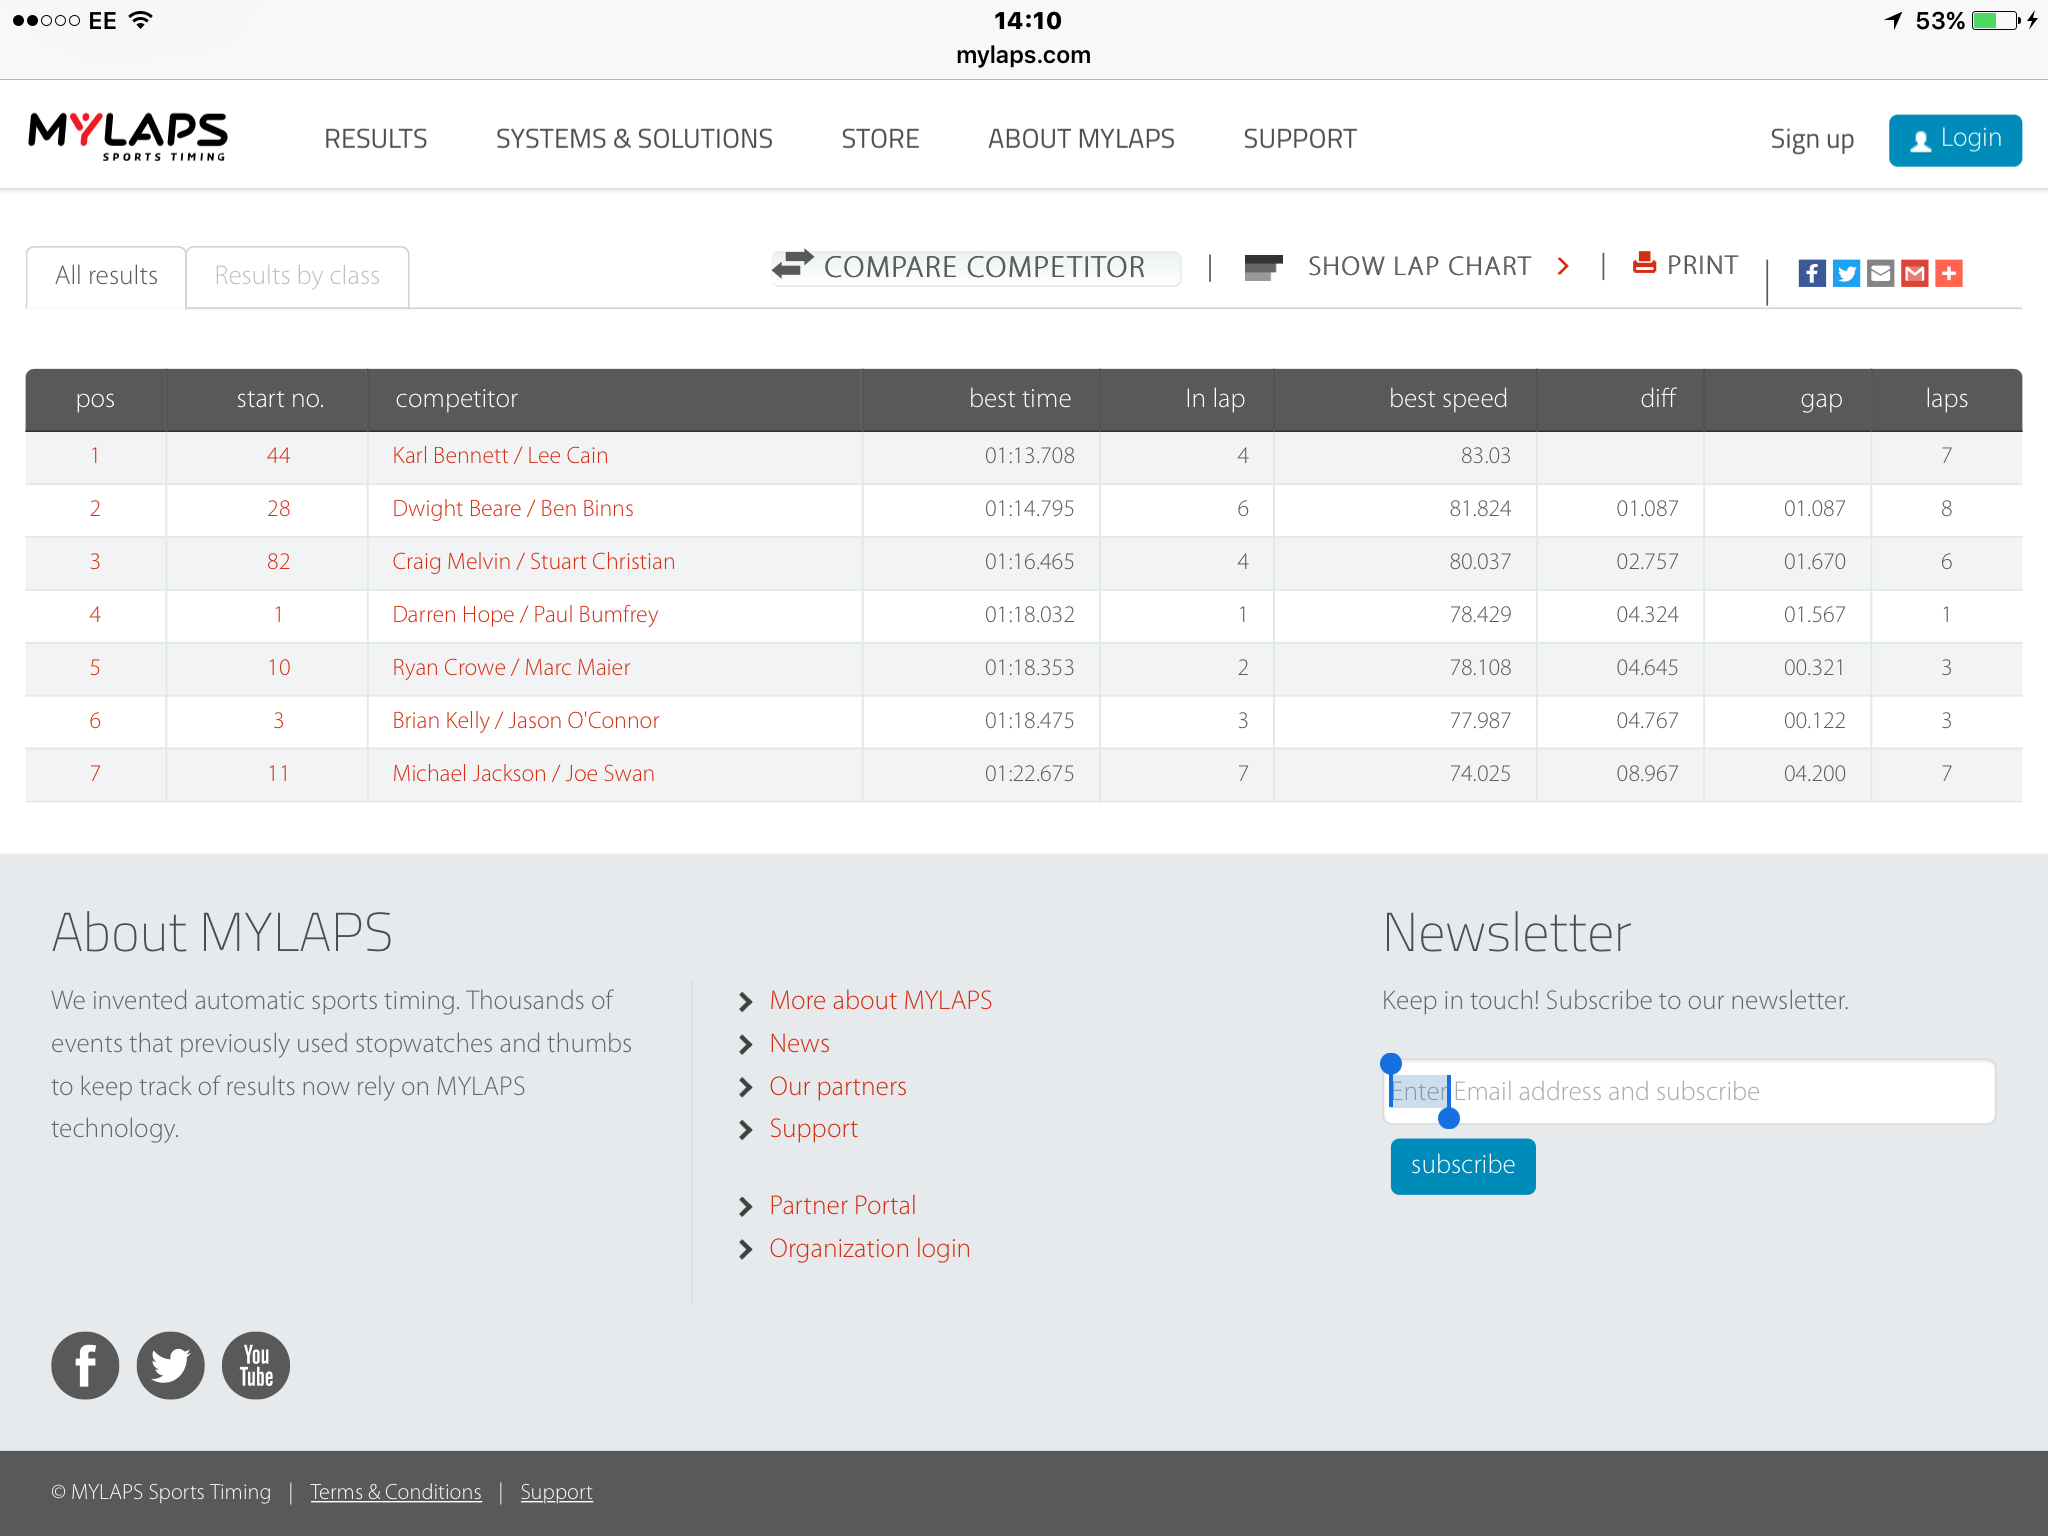This screenshot has height=1536, width=2048.
Task: Open the SUPPORT menu item
Action: pyautogui.click(x=1300, y=139)
